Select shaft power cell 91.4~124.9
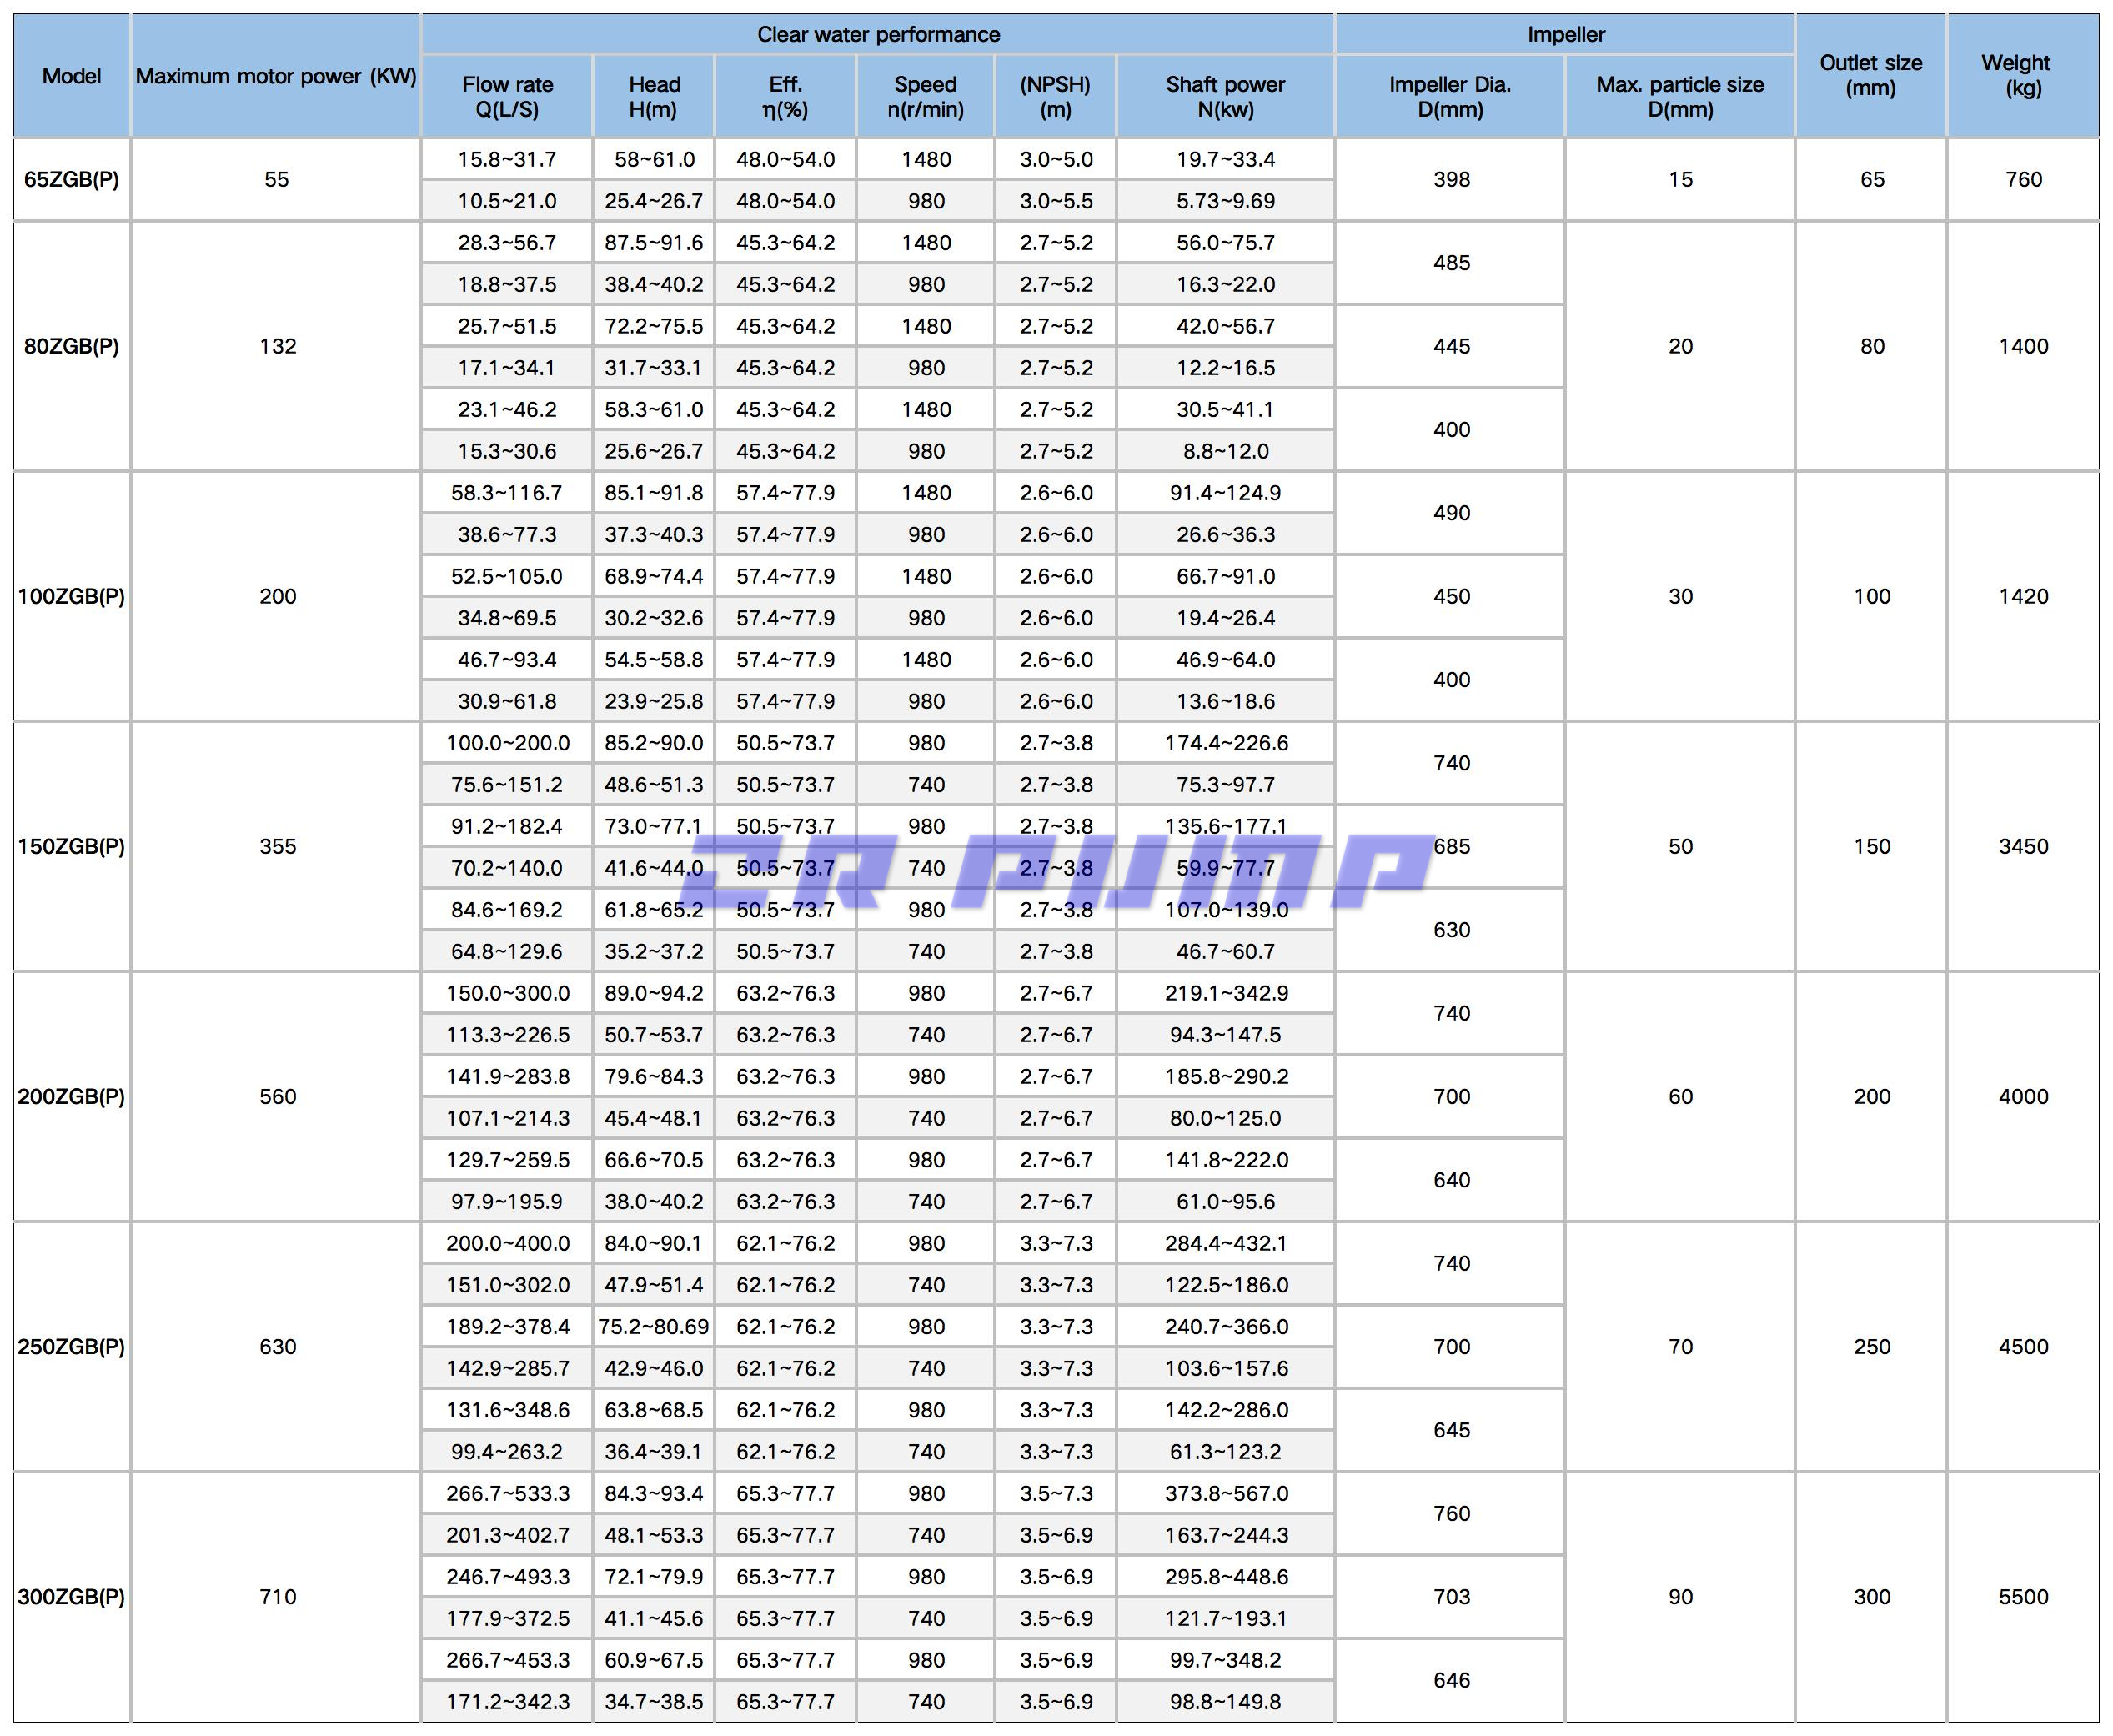This screenshot has width=2113, height=1736. pos(1225,493)
